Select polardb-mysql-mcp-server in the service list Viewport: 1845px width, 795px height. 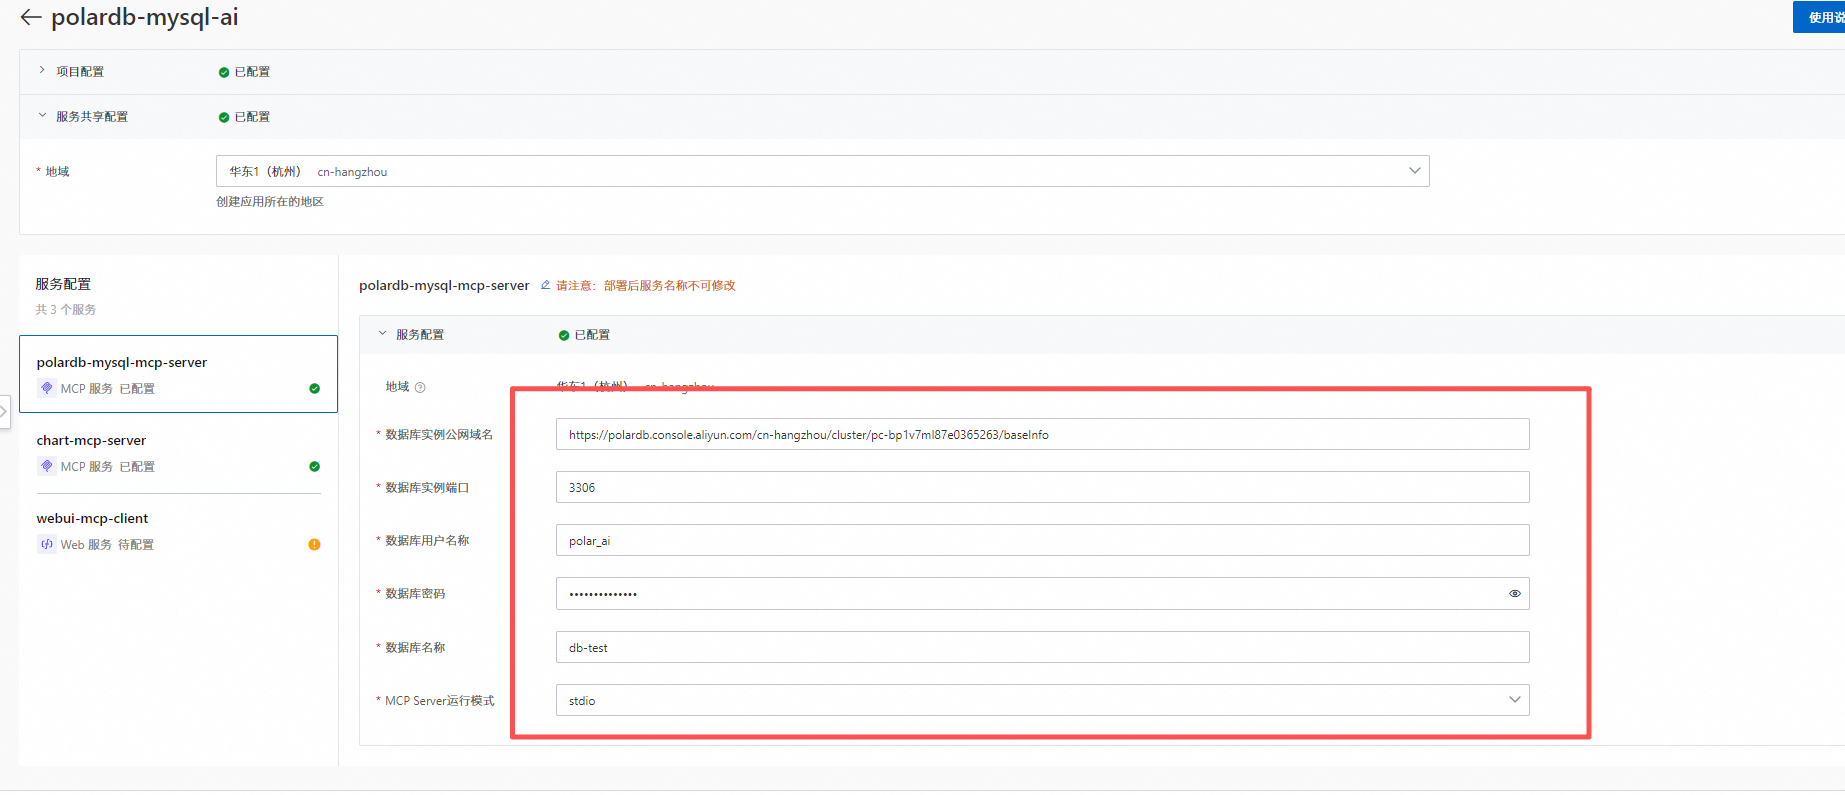point(178,374)
